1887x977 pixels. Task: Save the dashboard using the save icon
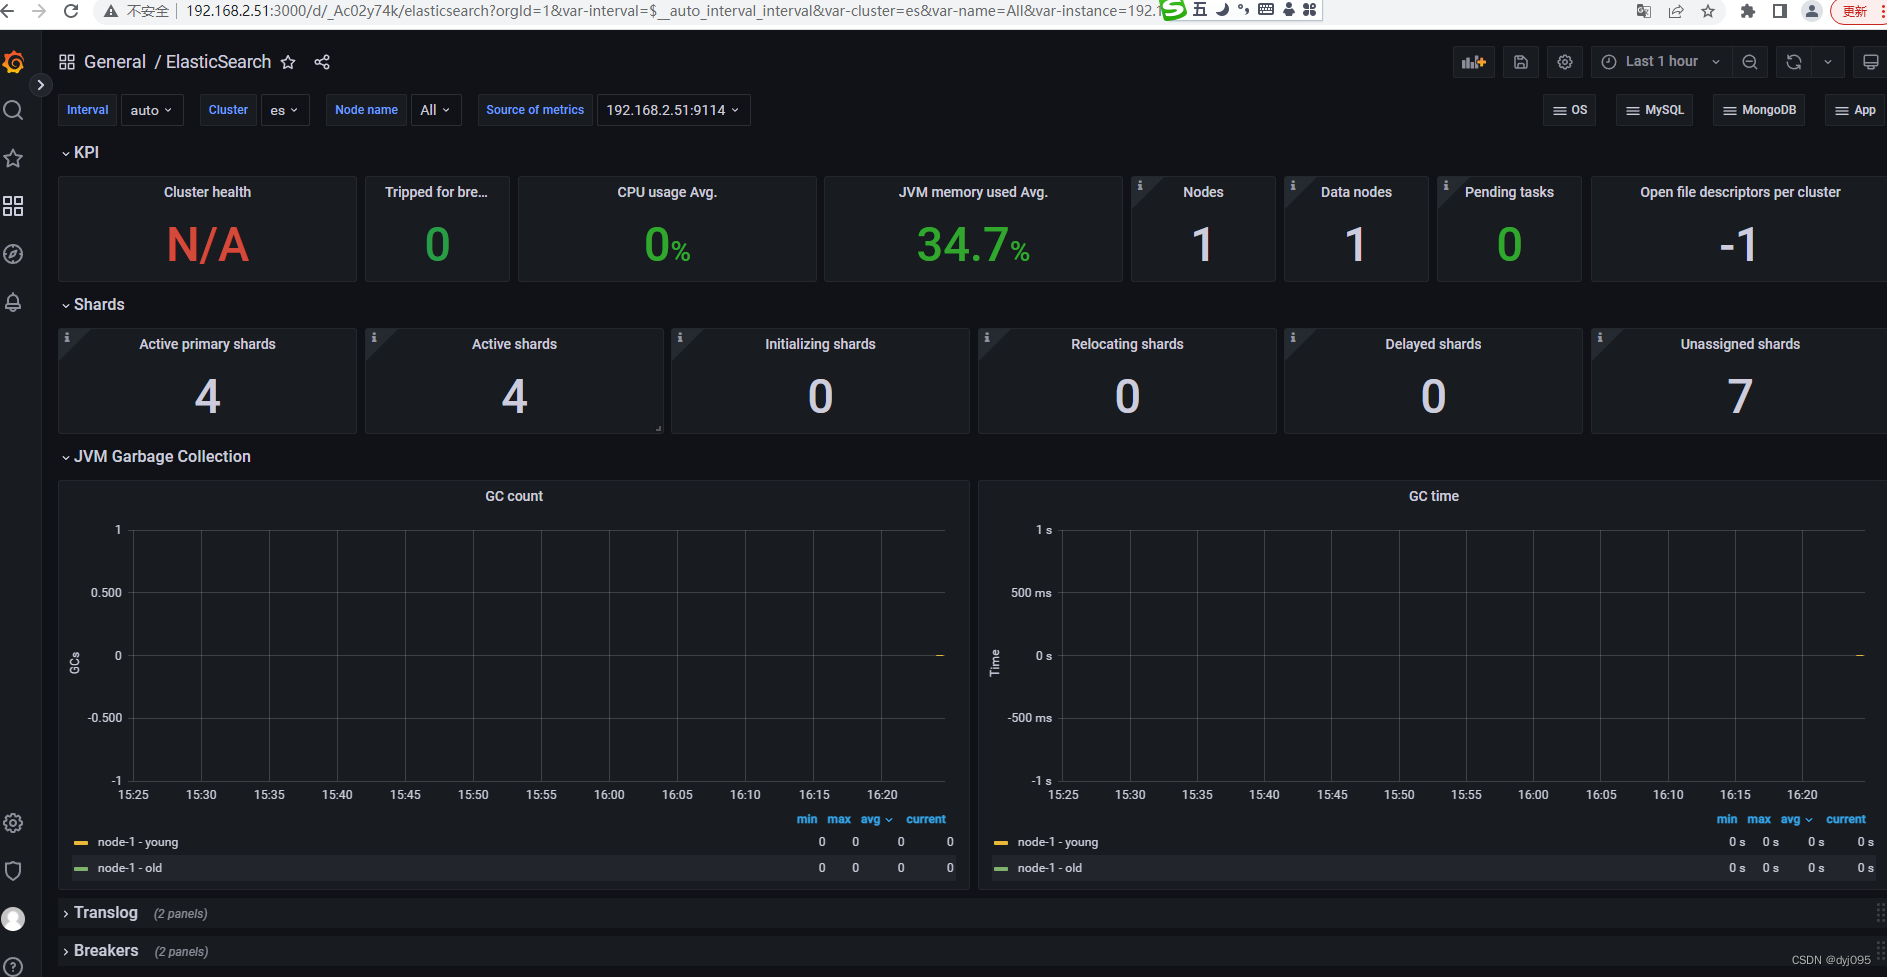[x=1520, y=61]
